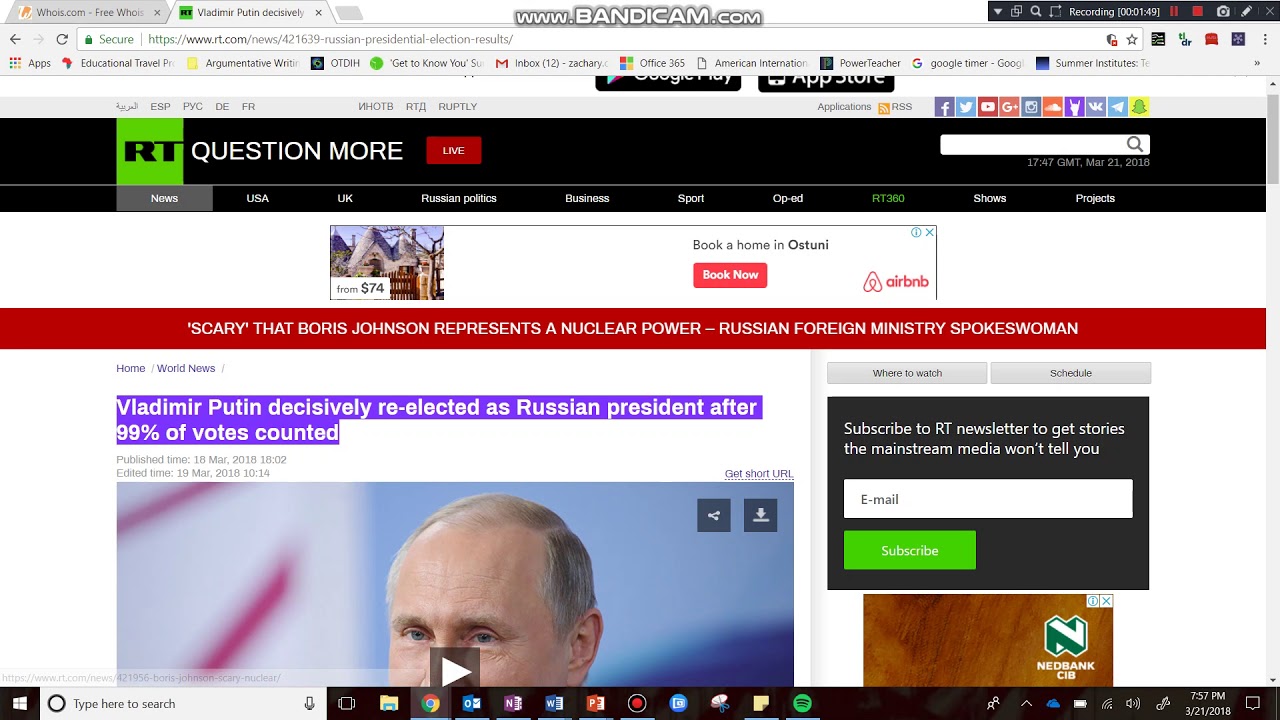Click the newsletter E-mail input field
1280x720 pixels.
pos(988,499)
